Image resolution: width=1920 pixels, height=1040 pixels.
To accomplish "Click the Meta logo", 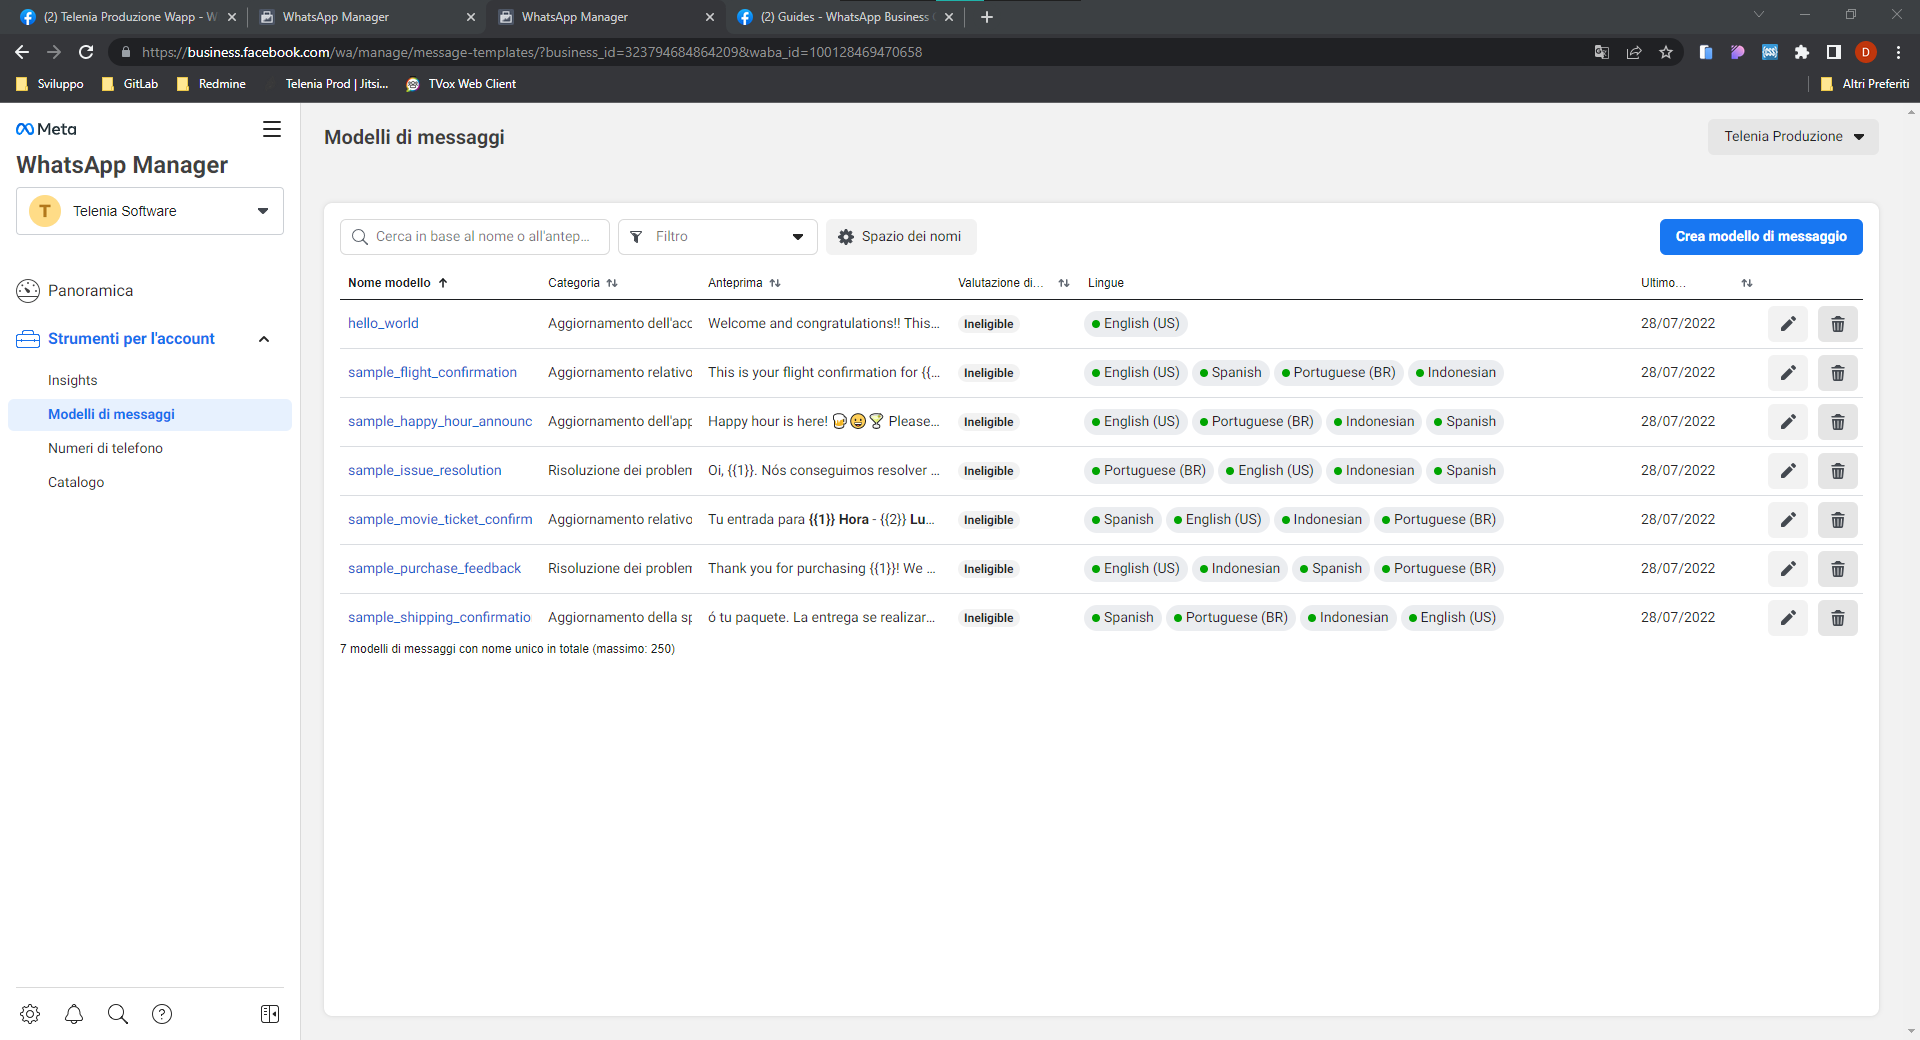I will (46, 129).
